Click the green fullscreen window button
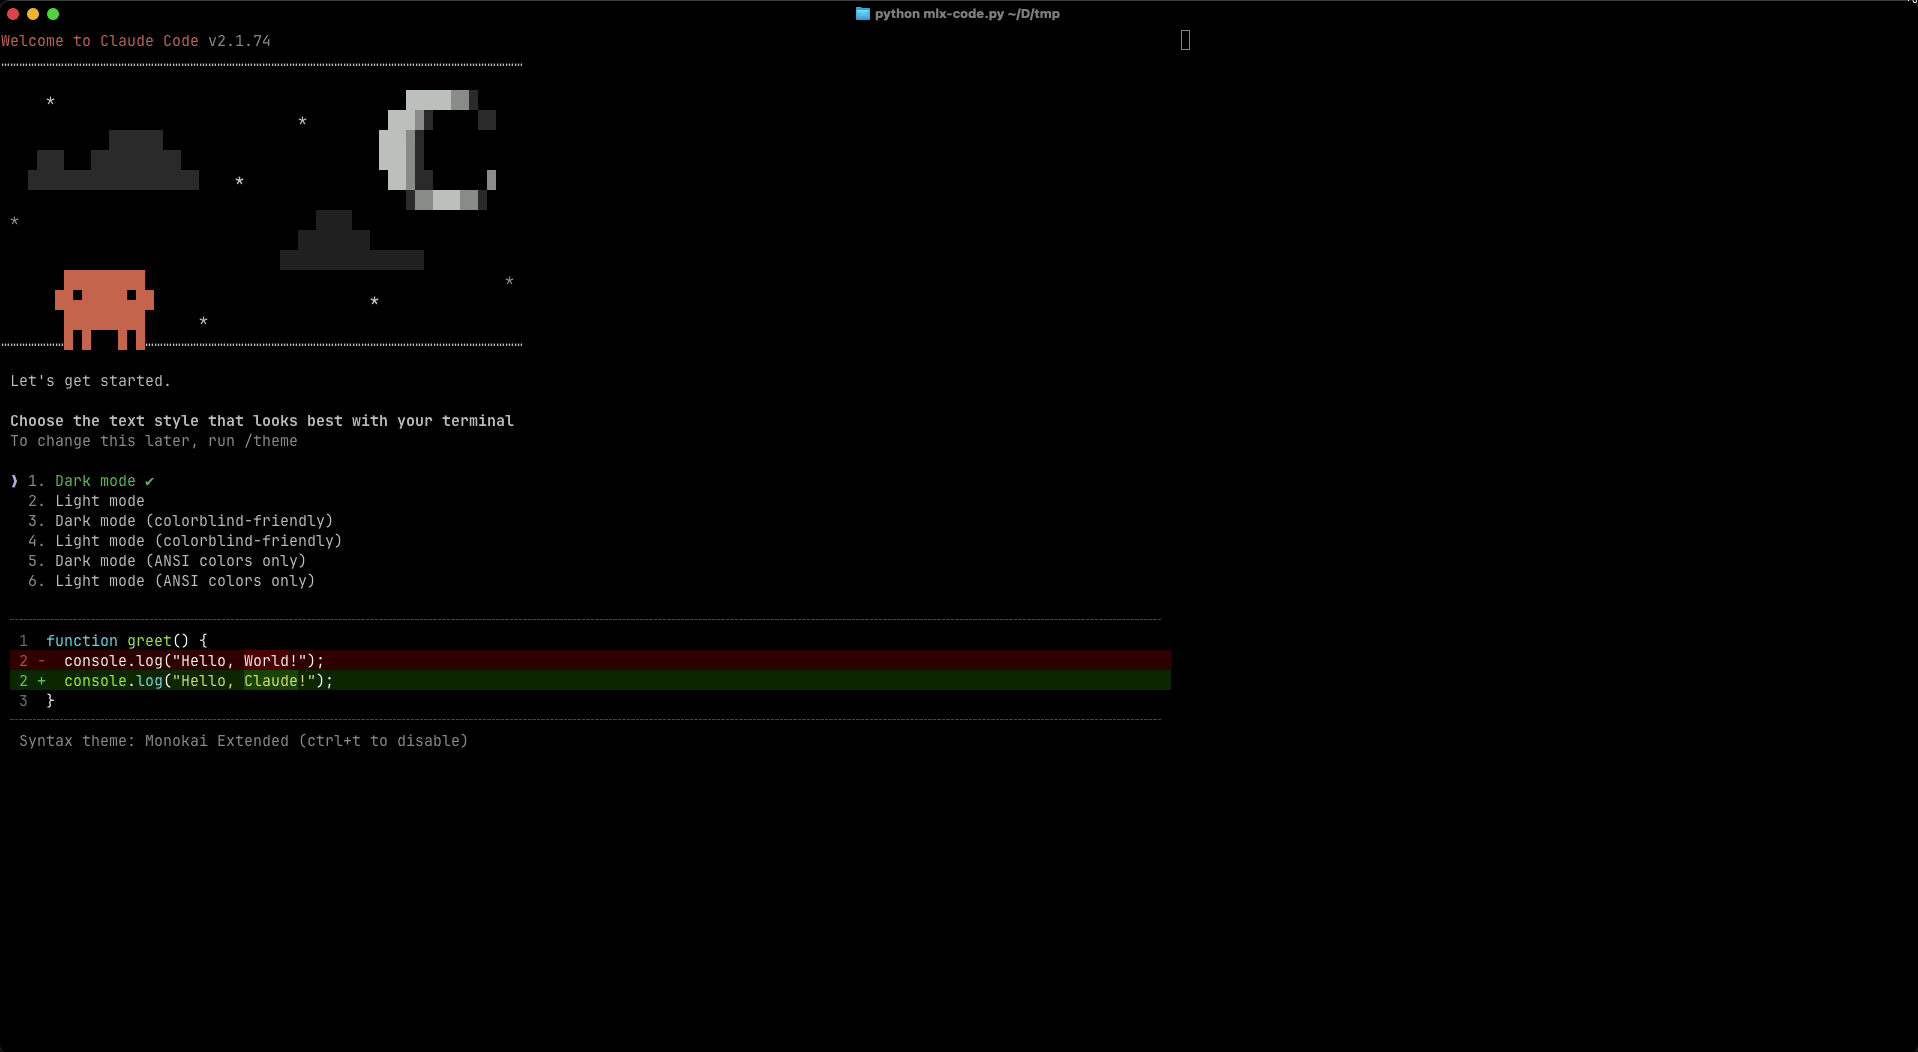 click(x=53, y=14)
